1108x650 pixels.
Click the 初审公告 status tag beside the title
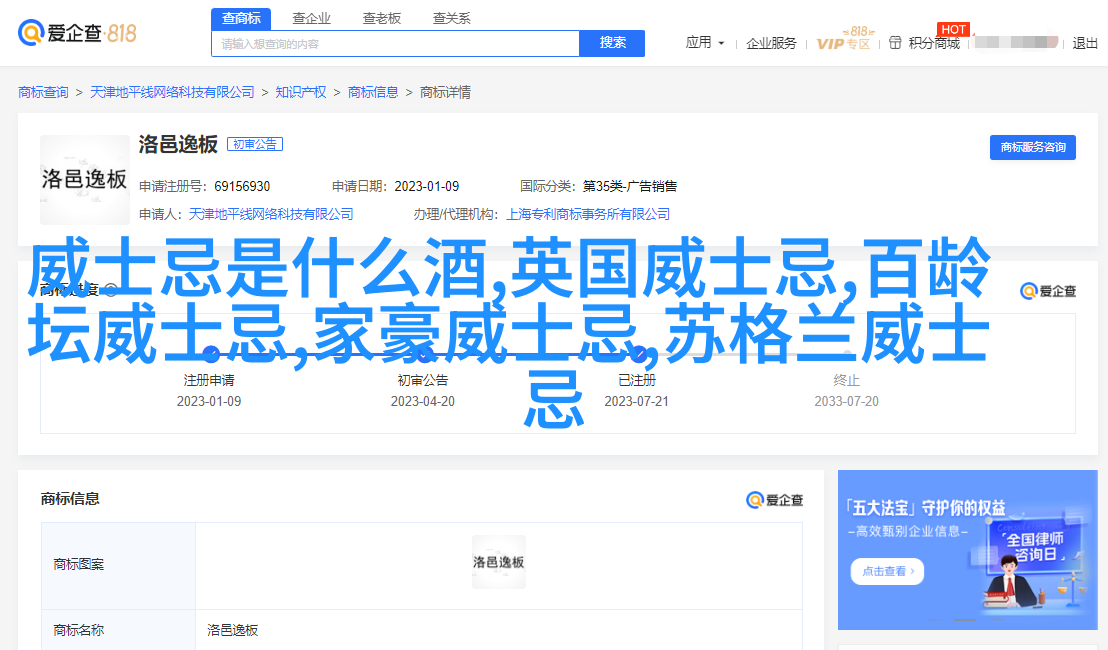[x=255, y=144]
